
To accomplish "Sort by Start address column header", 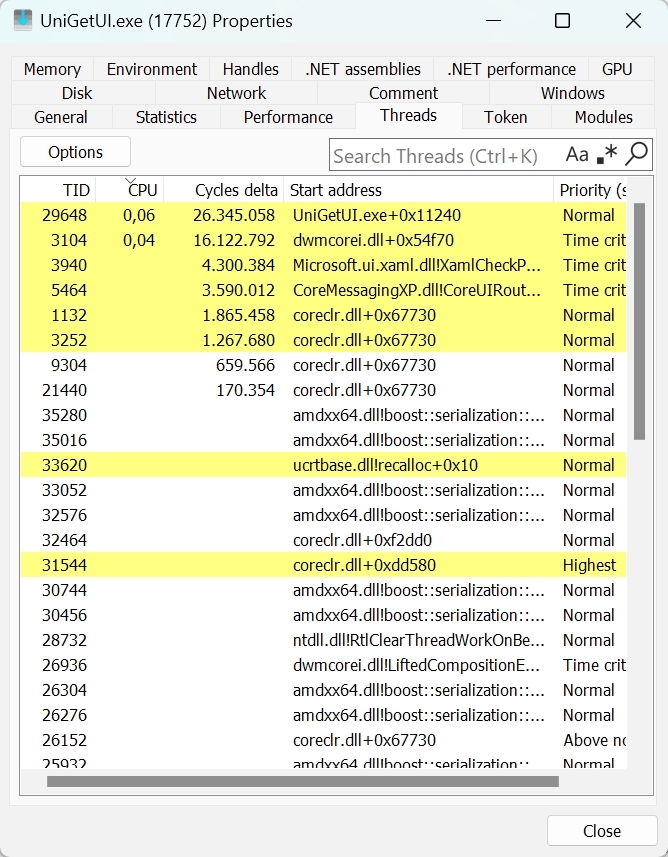I will coord(418,190).
